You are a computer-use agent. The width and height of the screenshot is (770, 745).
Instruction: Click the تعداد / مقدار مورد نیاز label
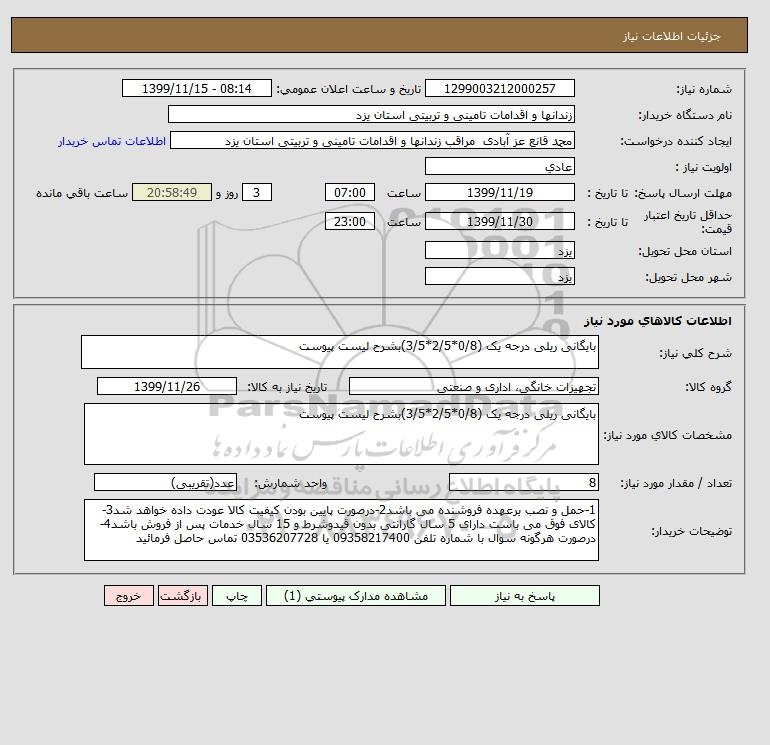point(676,484)
